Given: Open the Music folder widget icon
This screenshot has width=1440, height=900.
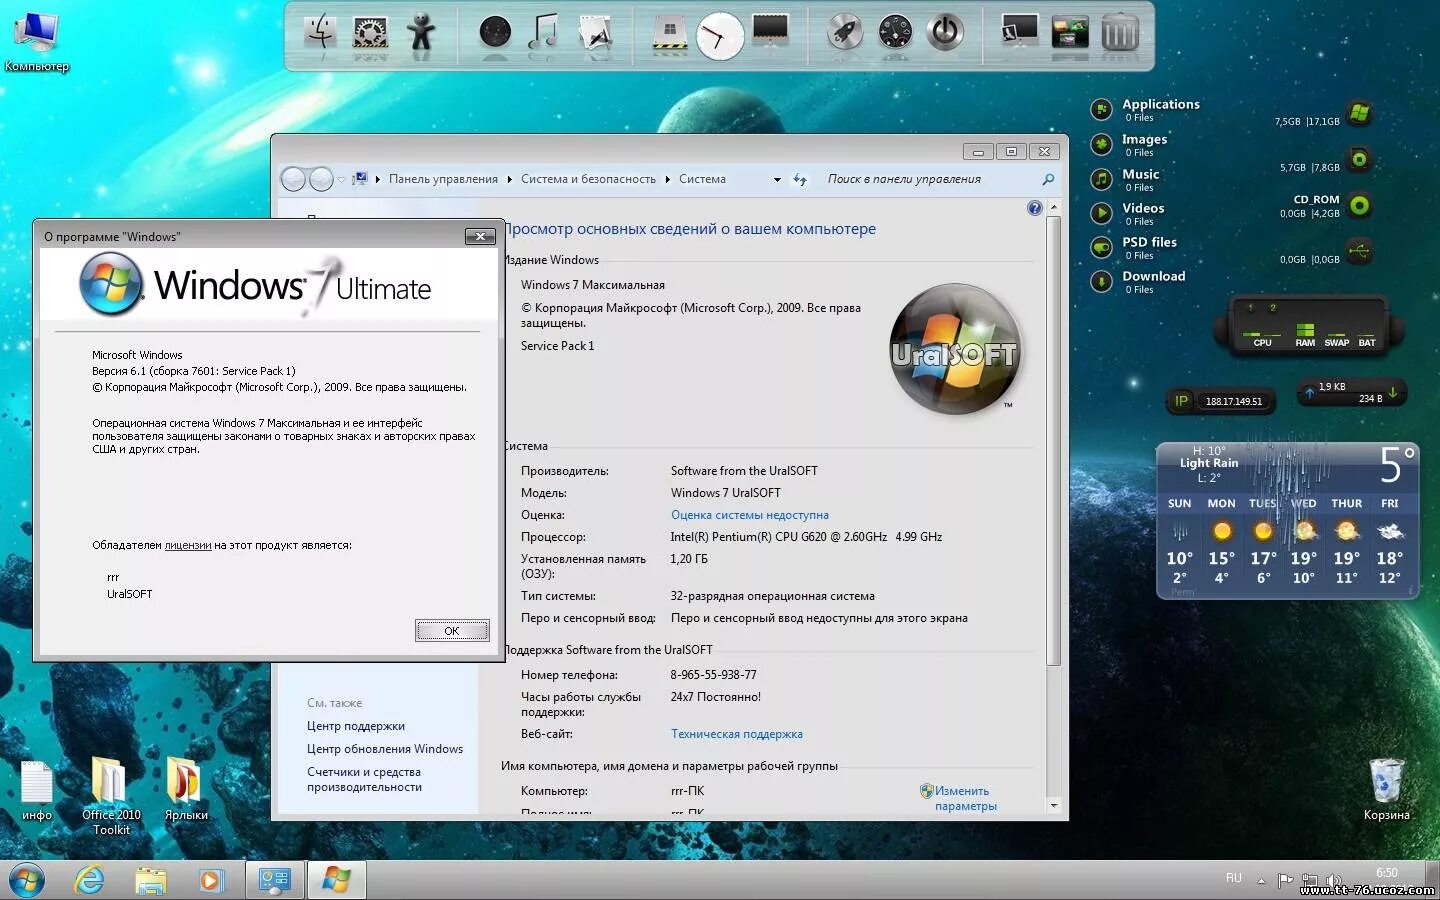Looking at the screenshot, I should click(x=1101, y=179).
